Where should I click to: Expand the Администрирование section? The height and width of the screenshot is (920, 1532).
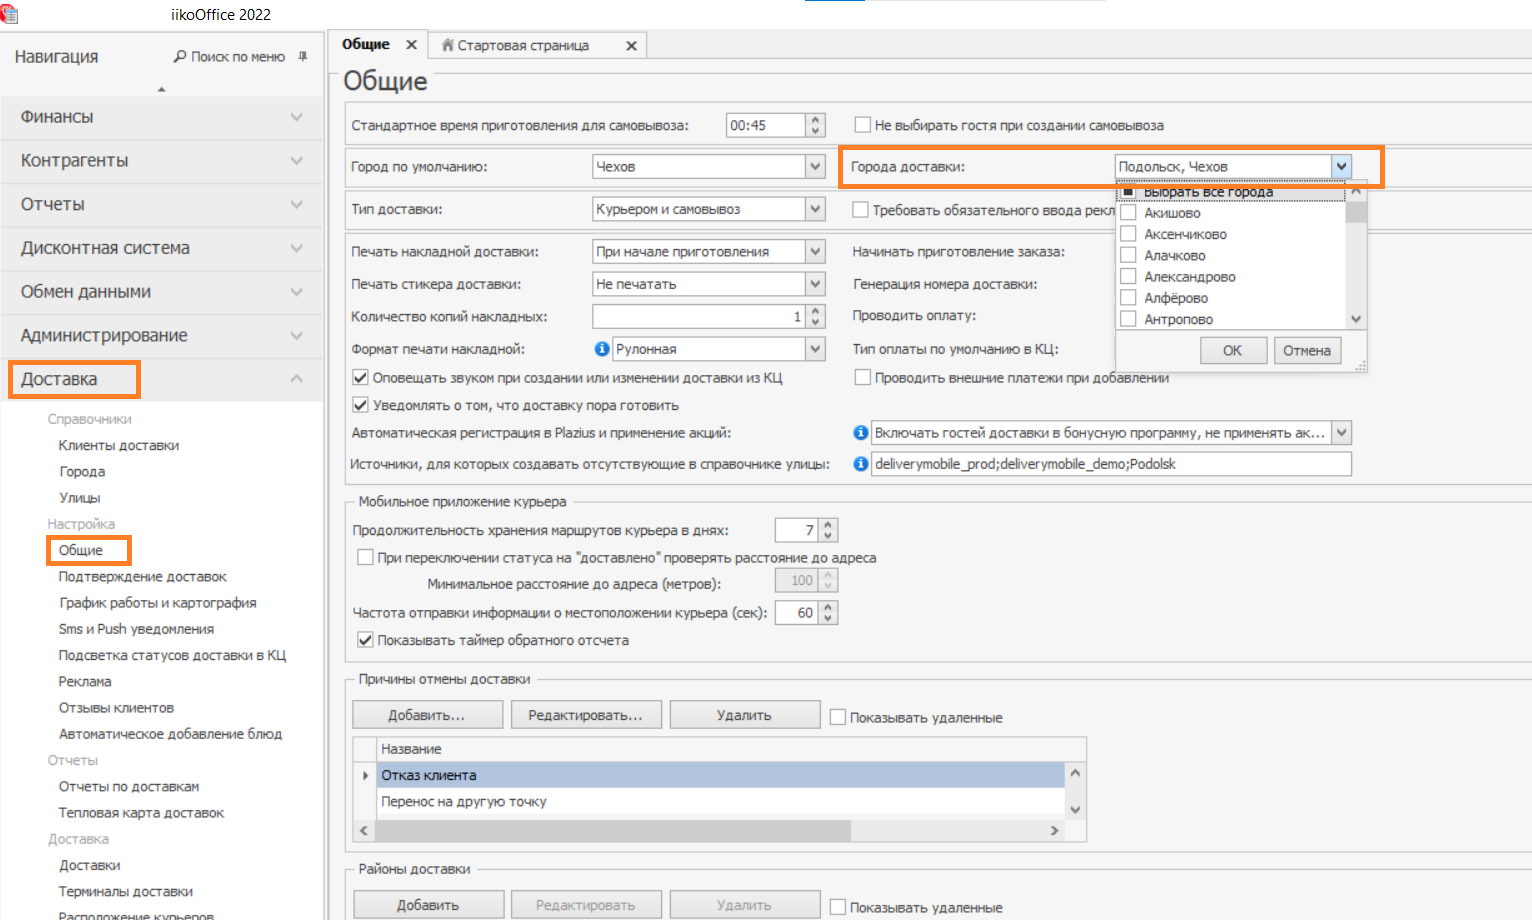[162, 335]
